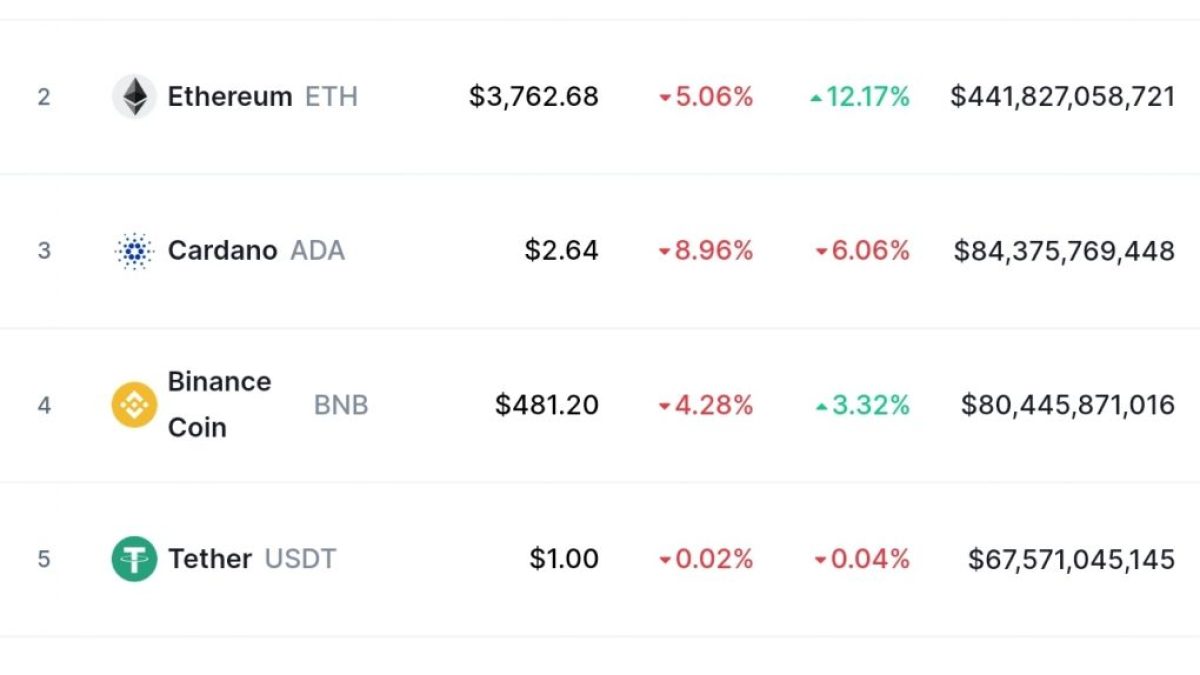
Task: Click the ETH ticker symbol
Action: click(331, 97)
